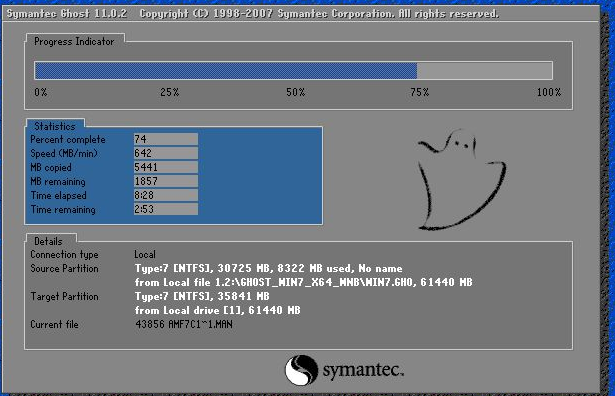
Task: Click the symantec. wordmark text
Action: coord(363,370)
